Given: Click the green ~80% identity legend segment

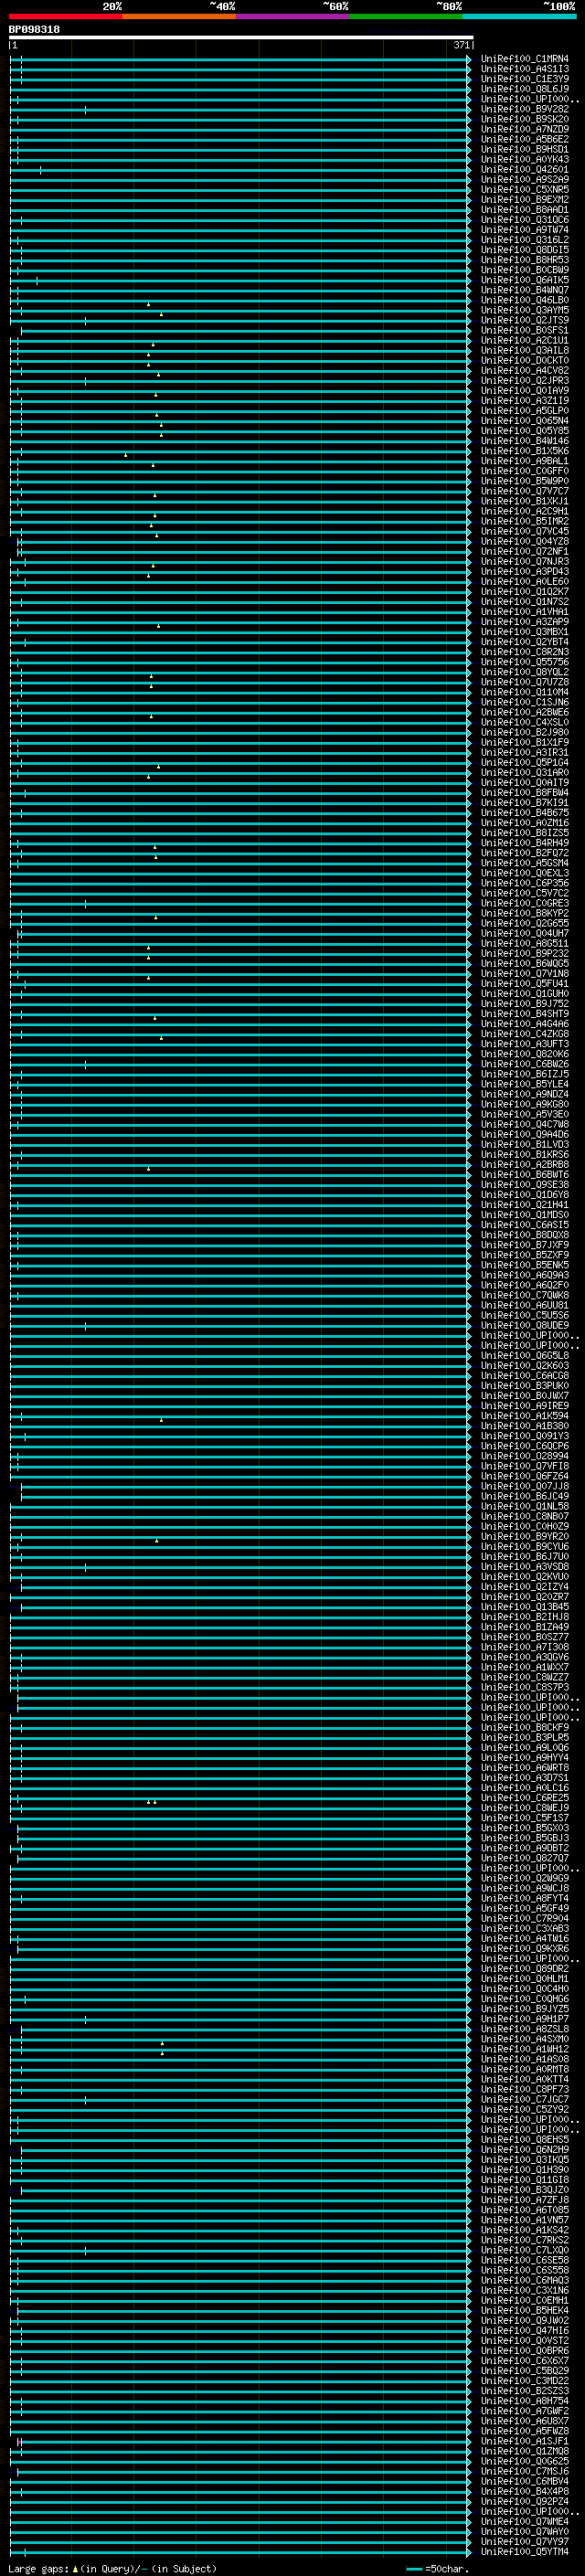Looking at the screenshot, I should [x=406, y=16].
